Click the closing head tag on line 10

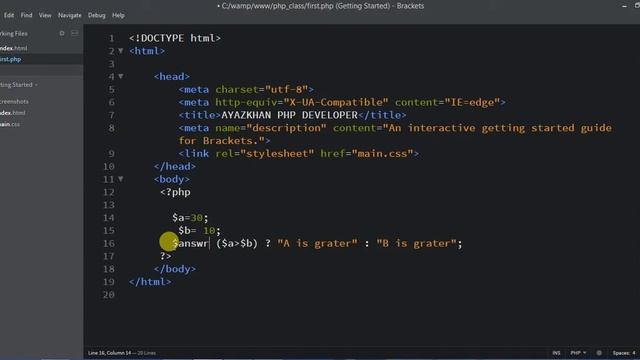point(175,167)
